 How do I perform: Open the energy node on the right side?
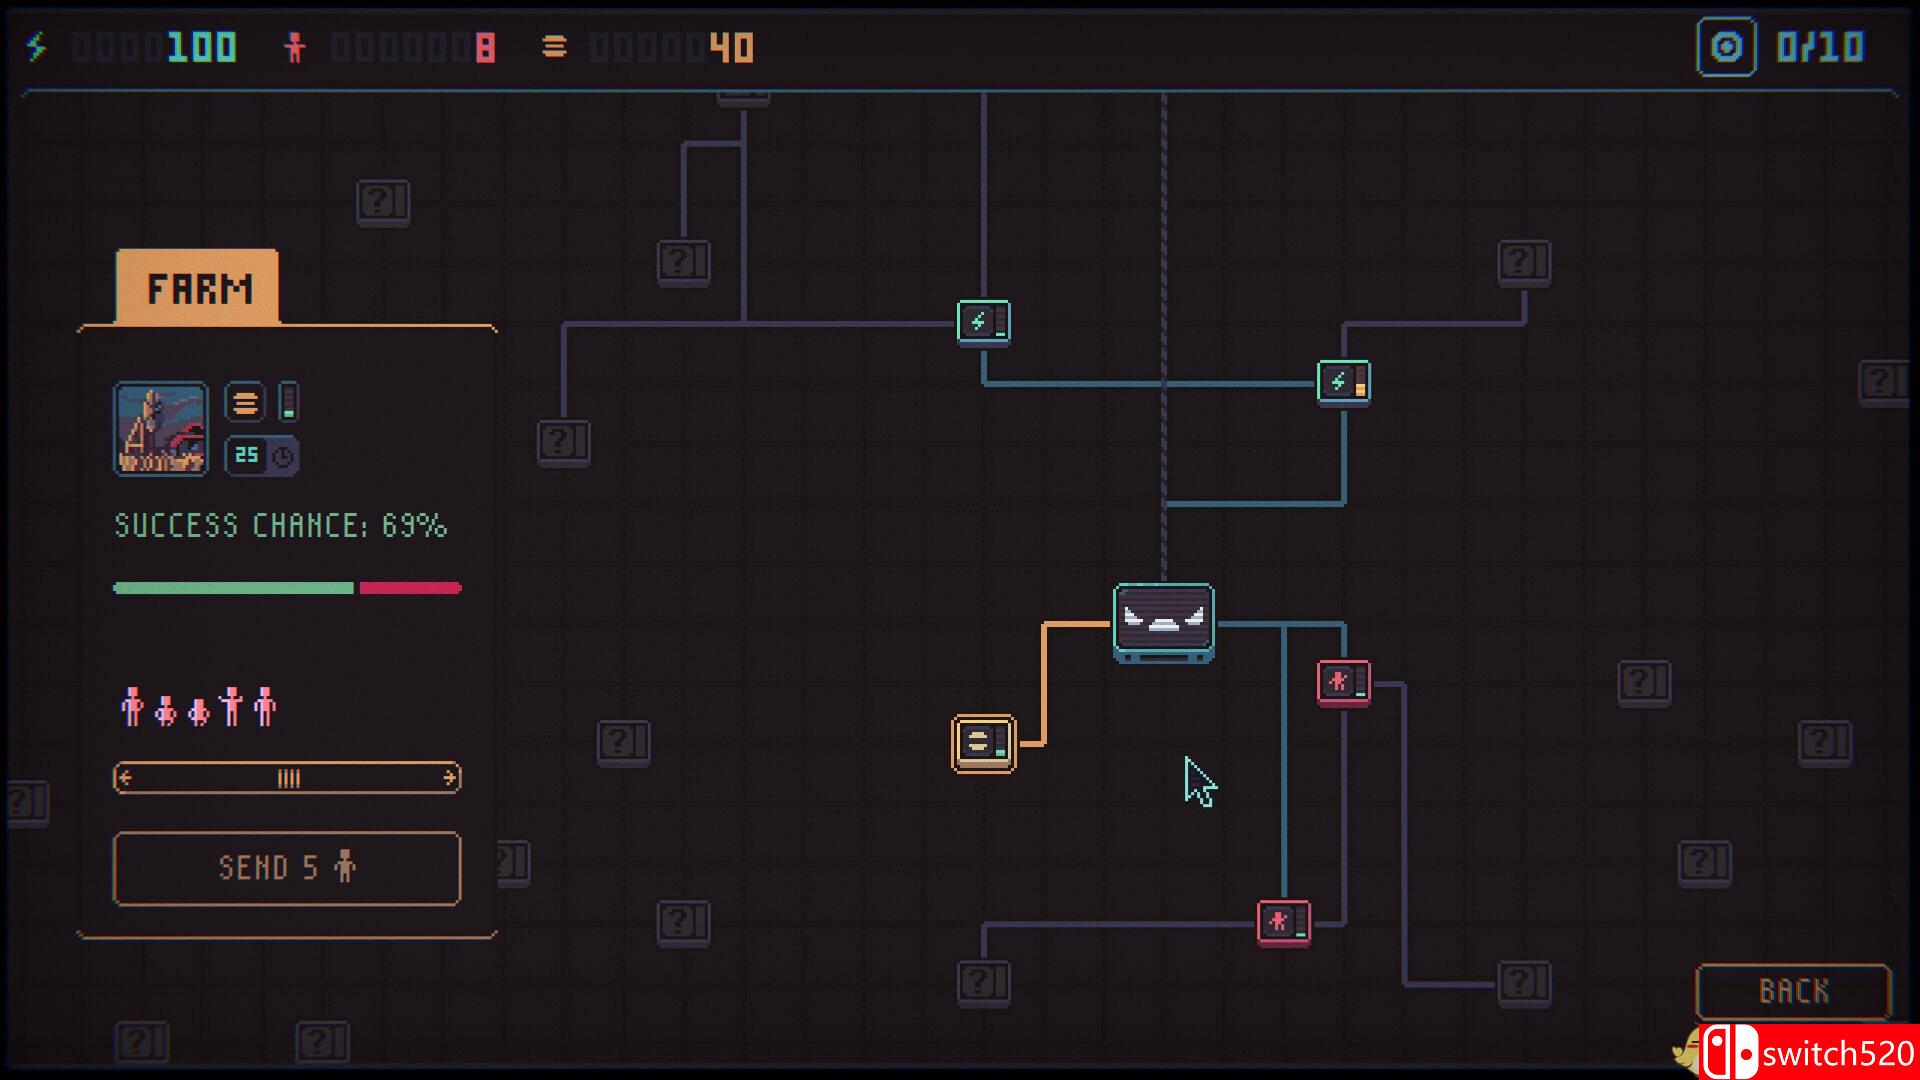click(1344, 383)
